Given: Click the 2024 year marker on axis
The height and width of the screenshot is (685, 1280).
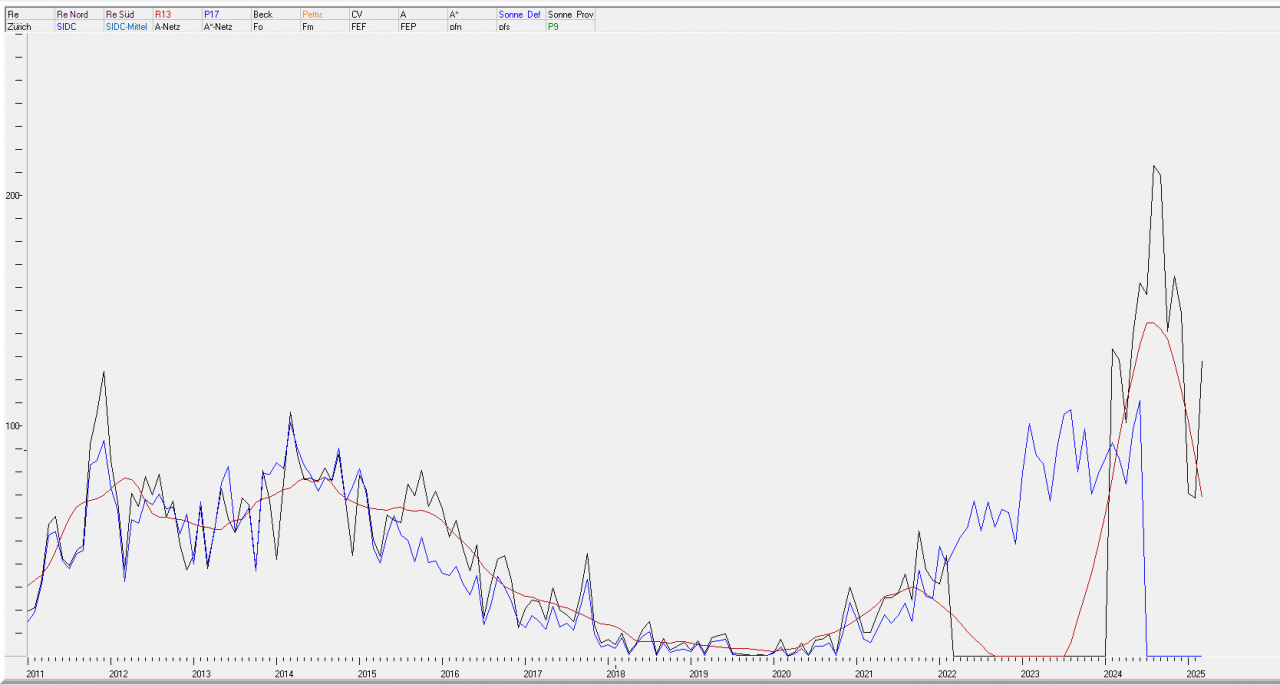Looking at the screenshot, I should click(x=1113, y=674).
